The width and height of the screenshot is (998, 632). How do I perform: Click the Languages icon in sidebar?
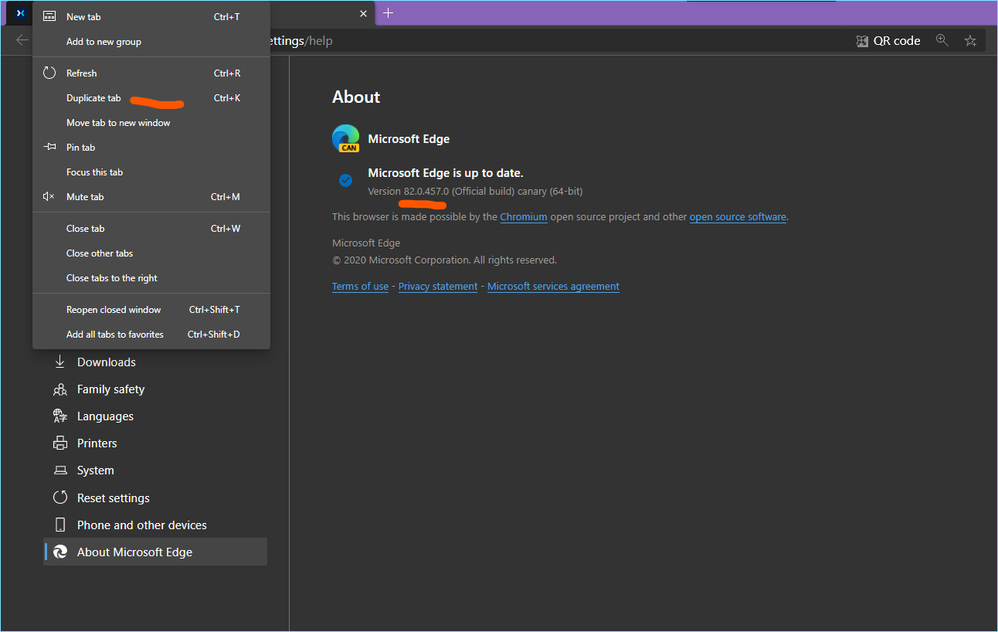(60, 416)
